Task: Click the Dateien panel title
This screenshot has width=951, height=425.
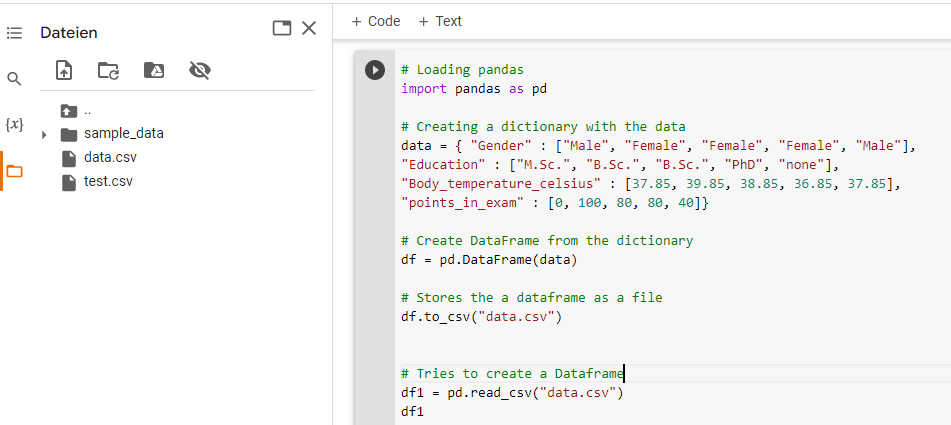Action: click(69, 33)
